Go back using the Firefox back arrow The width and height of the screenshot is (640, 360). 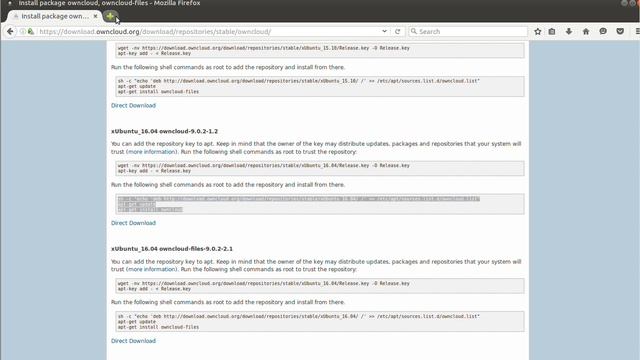[x=10, y=31]
